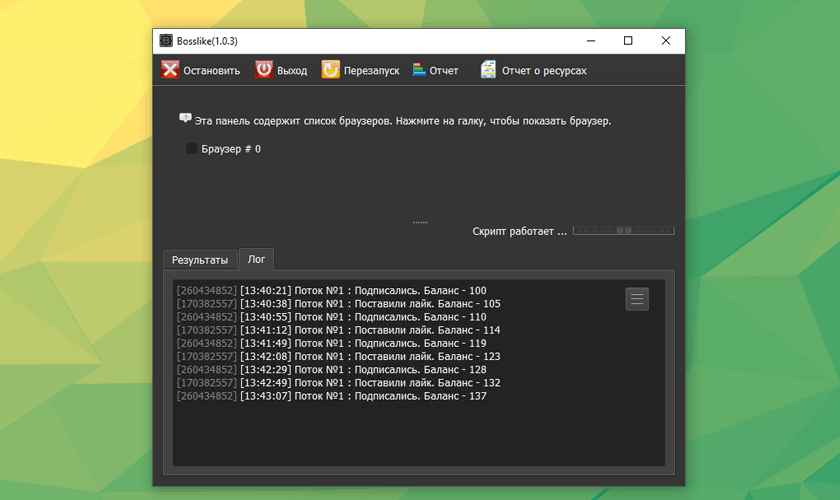
Task: Select the Лог tab
Action: coord(256,259)
